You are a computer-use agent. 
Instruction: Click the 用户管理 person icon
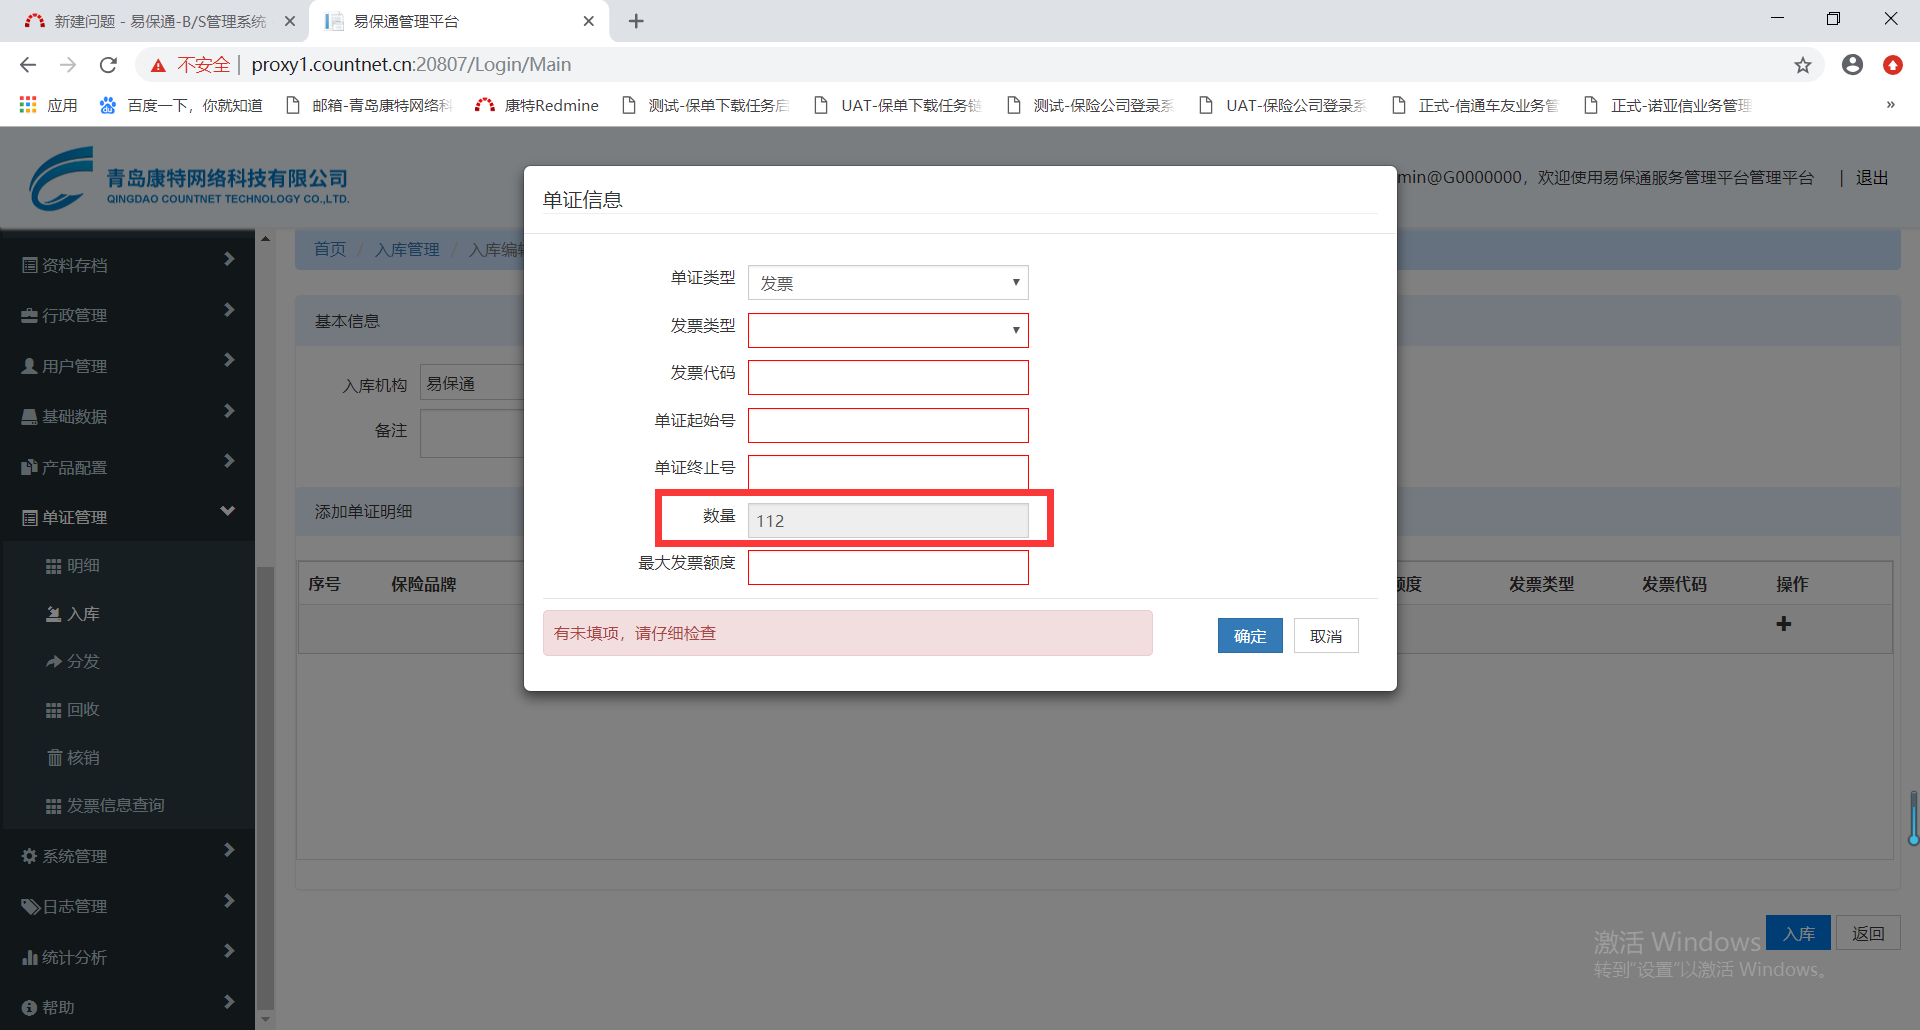tap(30, 366)
